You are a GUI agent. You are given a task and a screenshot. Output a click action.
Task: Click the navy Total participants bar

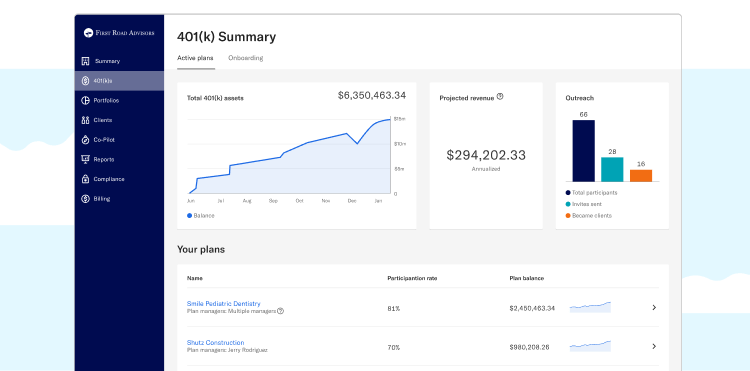(584, 151)
